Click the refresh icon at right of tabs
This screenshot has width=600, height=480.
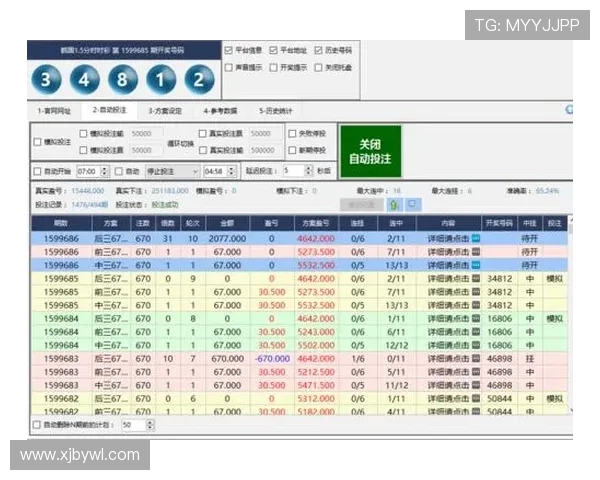tap(569, 111)
